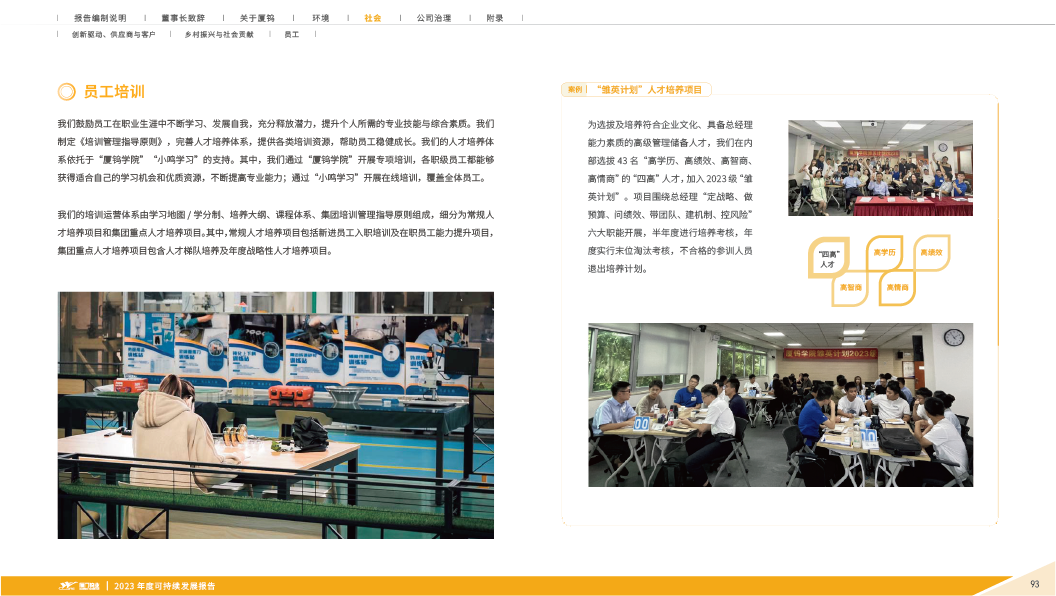Click the page number 93
1056x596 pixels.
1034,584
